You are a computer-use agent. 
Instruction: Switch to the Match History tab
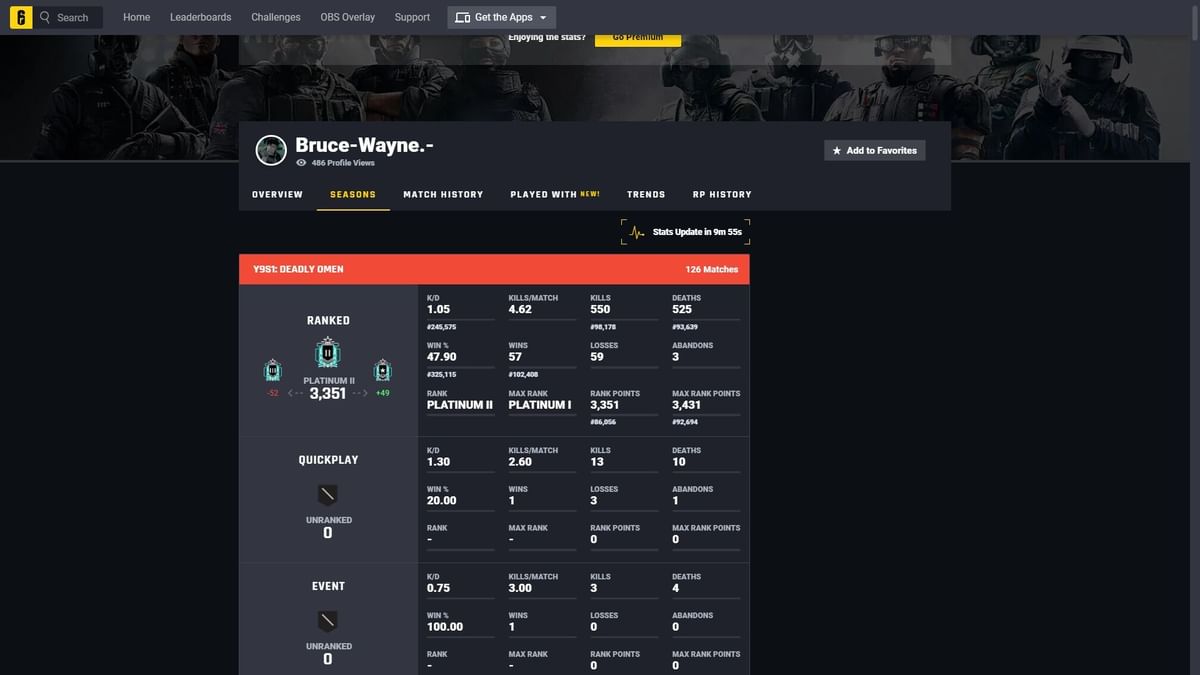443,194
